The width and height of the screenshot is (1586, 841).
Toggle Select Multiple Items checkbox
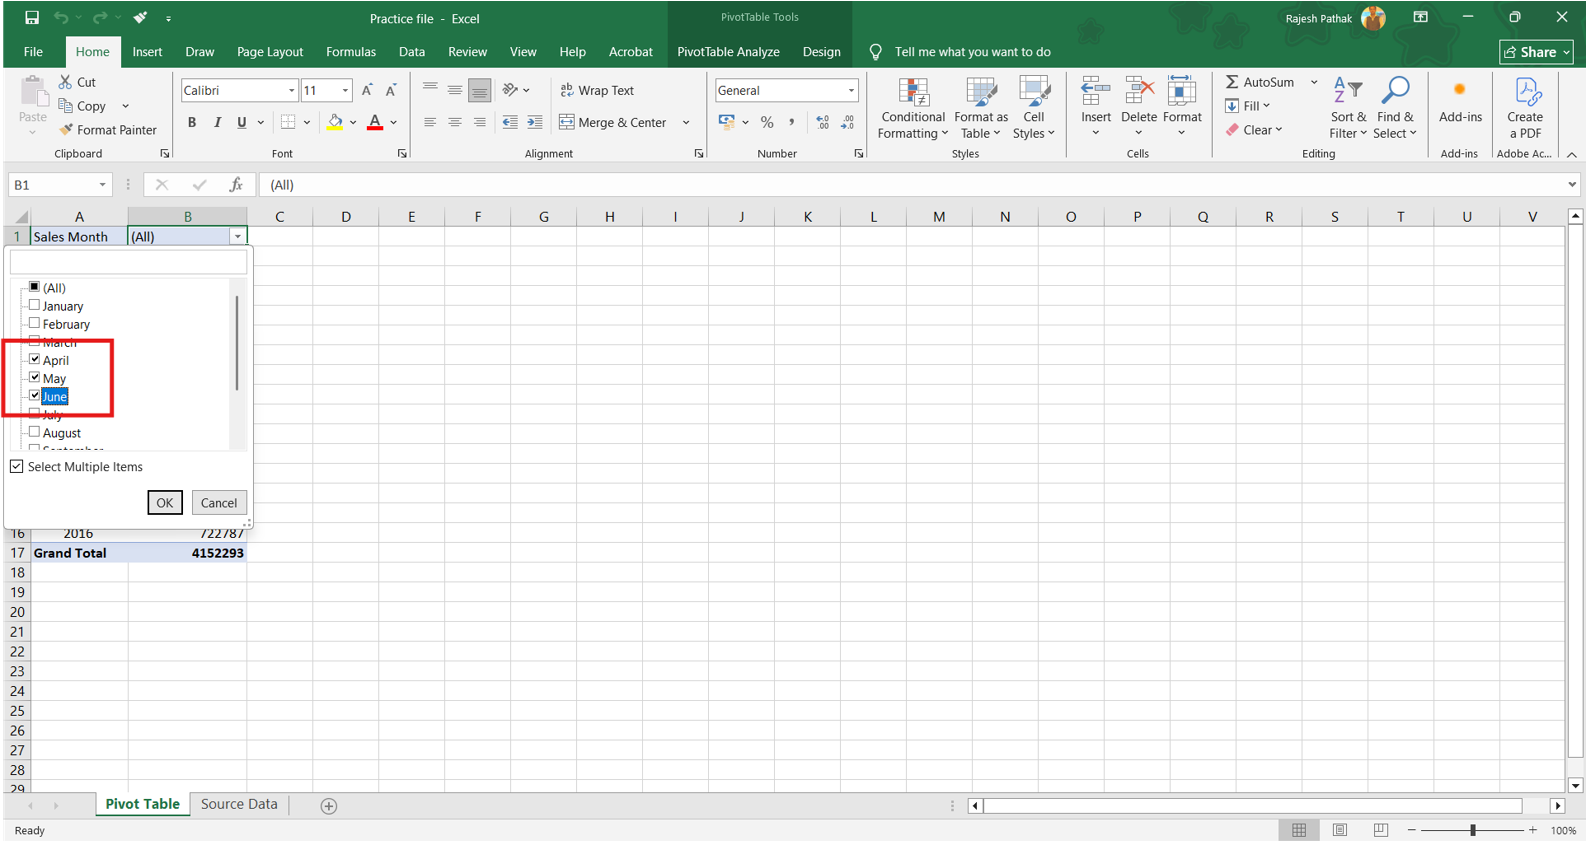point(17,467)
